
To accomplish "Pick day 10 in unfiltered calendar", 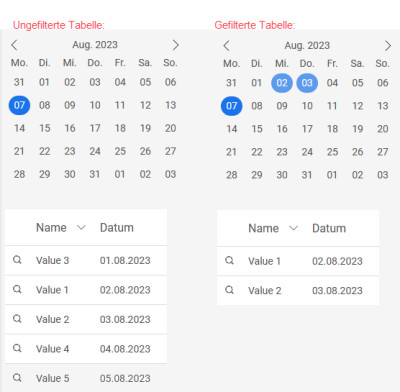I will [x=95, y=105].
